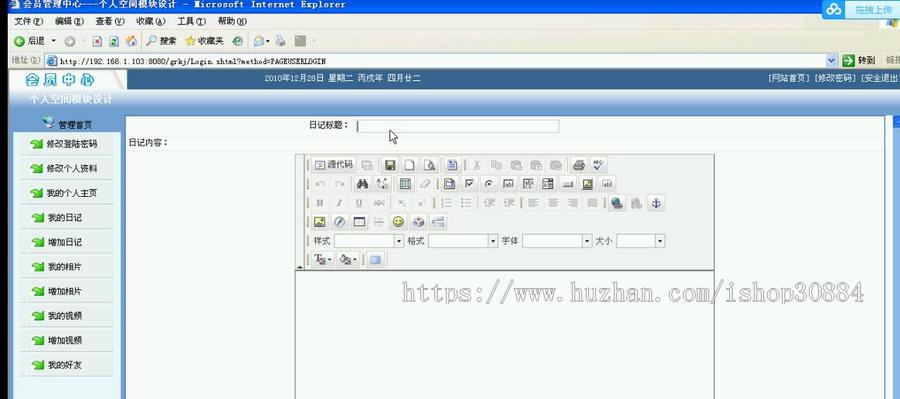Toggle strikethrough formatting in the editor
900x399 pixels.
[x=378, y=203]
